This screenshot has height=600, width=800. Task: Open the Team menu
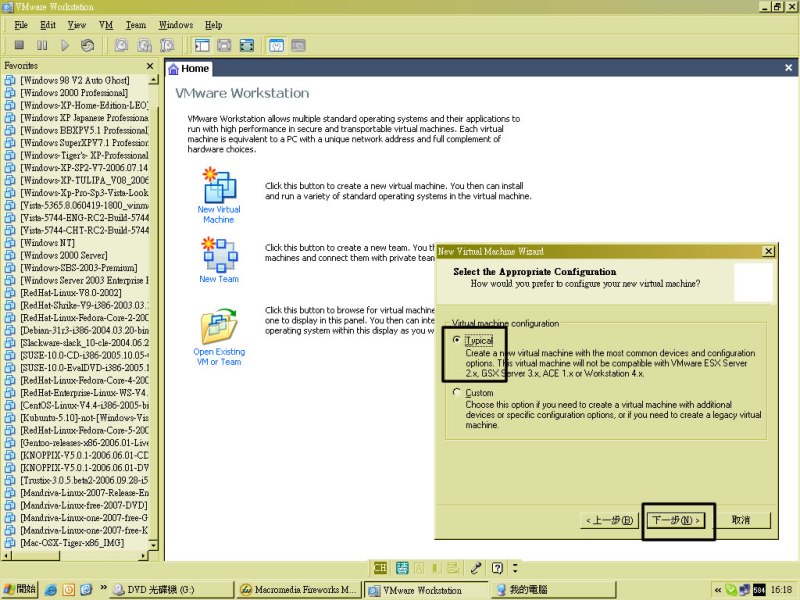click(136, 25)
